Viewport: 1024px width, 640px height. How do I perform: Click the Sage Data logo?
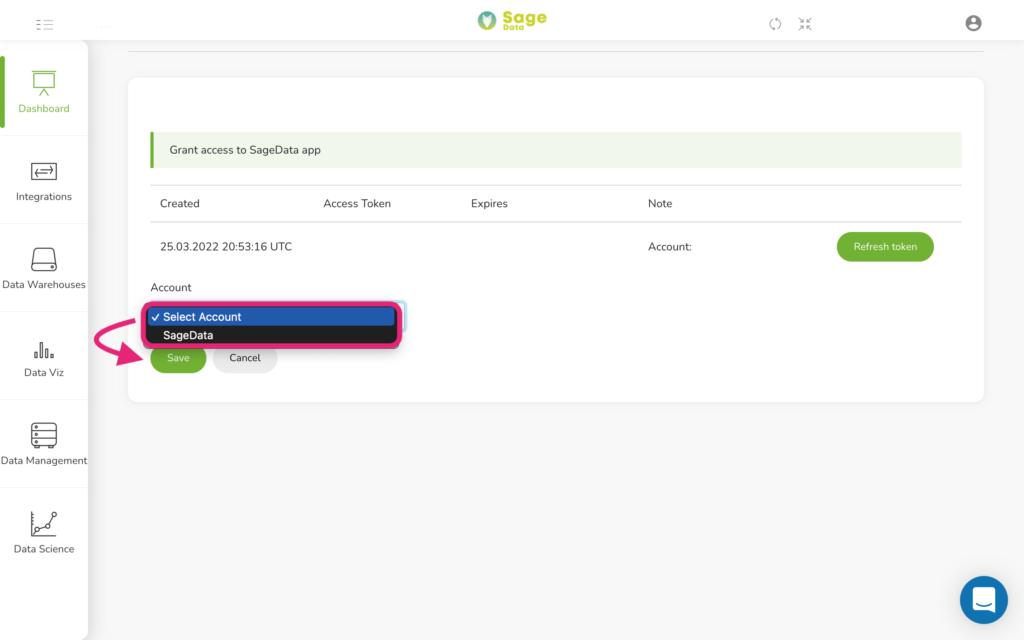[x=512, y=20]
